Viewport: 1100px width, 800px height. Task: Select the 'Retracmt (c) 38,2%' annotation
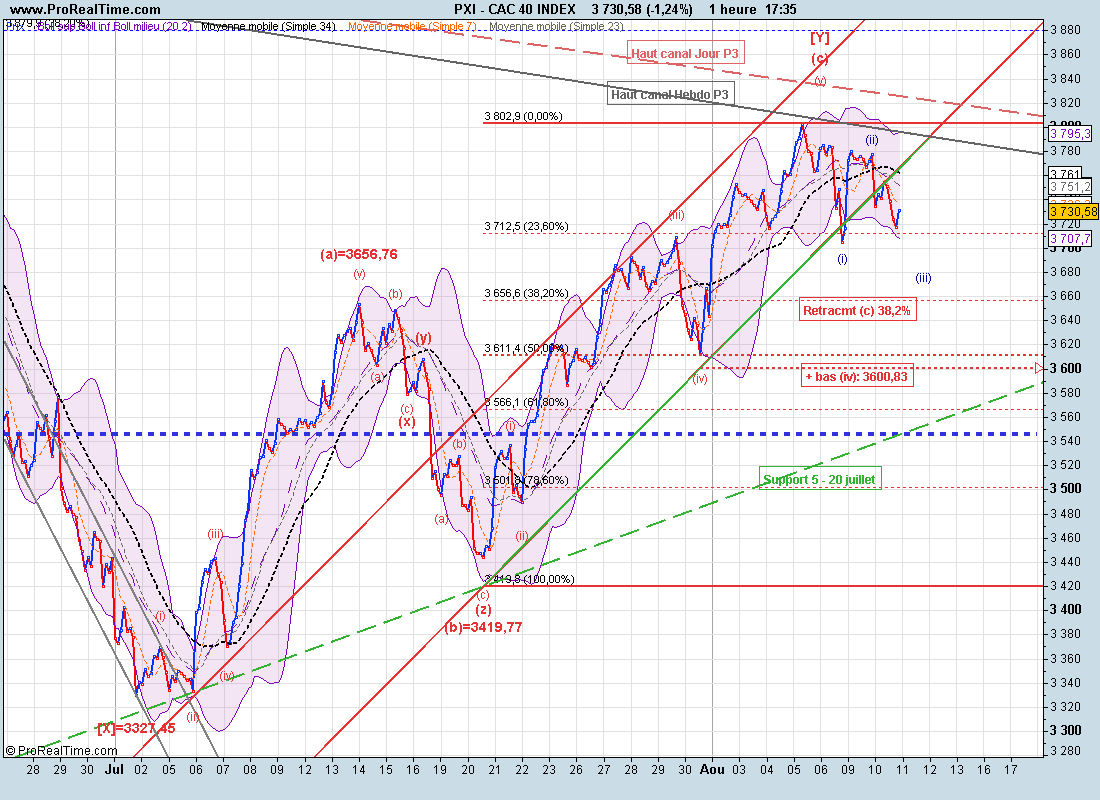(859, 311)
